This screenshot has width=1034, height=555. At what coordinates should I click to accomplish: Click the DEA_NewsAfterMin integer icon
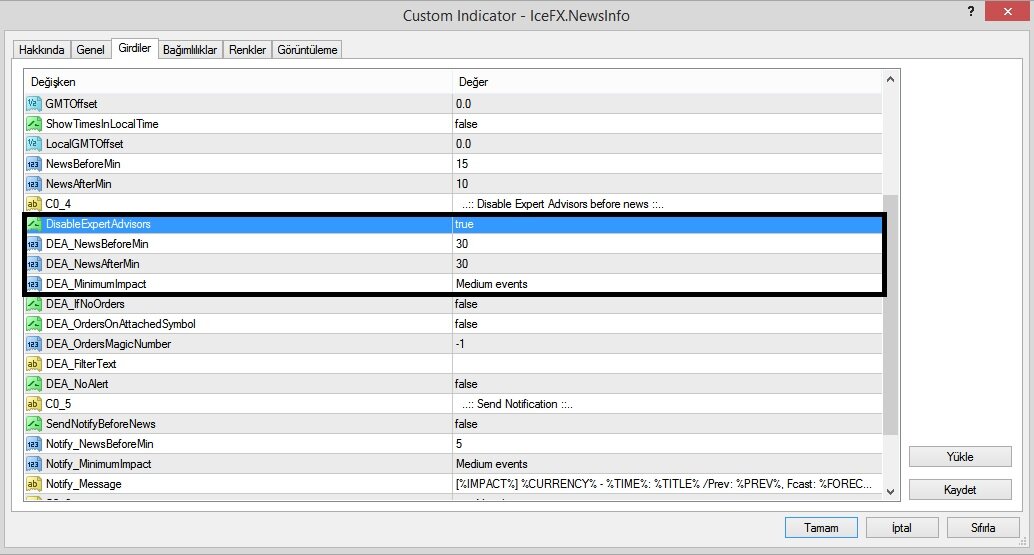(x=34, y=264)
